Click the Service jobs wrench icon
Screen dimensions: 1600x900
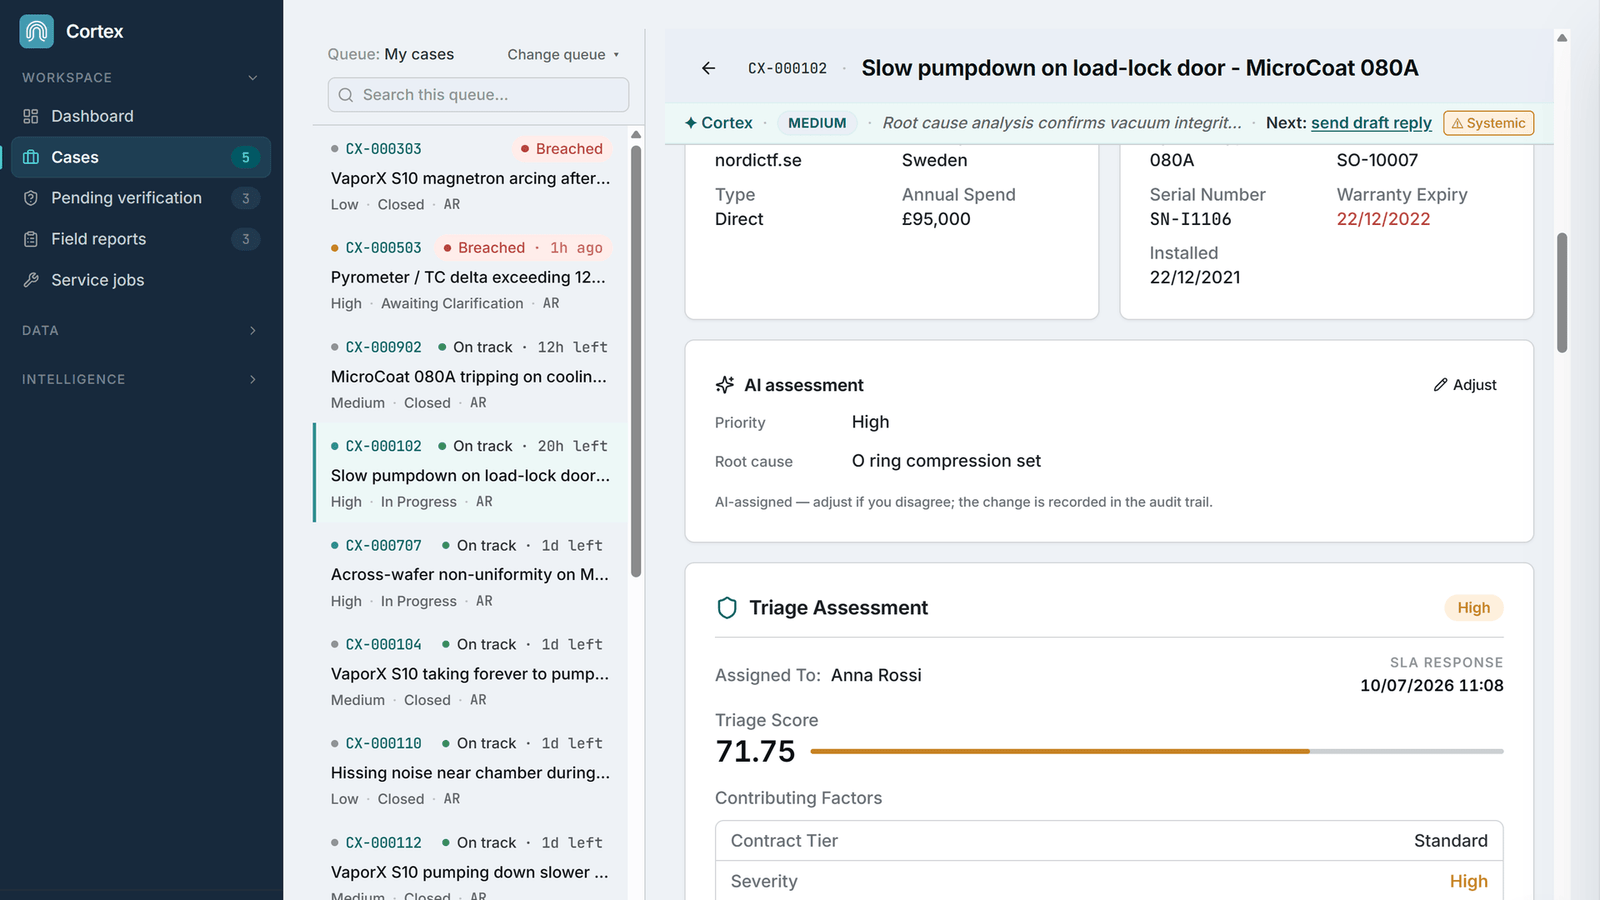[x=31, y=280]
